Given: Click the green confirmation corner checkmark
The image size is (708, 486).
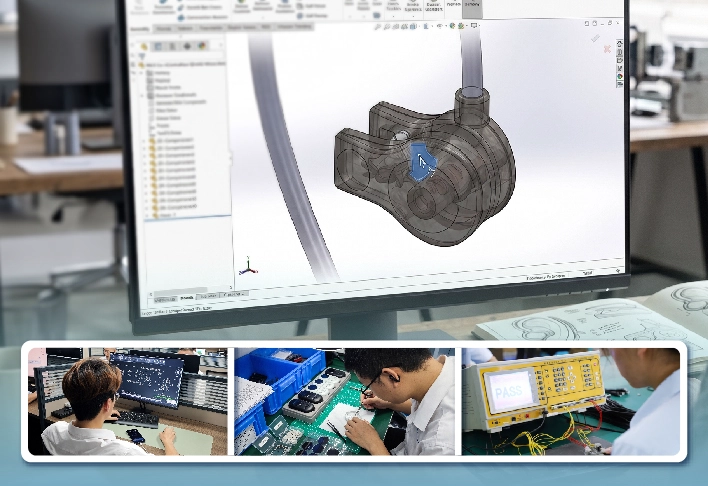Looking at the screenshot, I should 596,38.
